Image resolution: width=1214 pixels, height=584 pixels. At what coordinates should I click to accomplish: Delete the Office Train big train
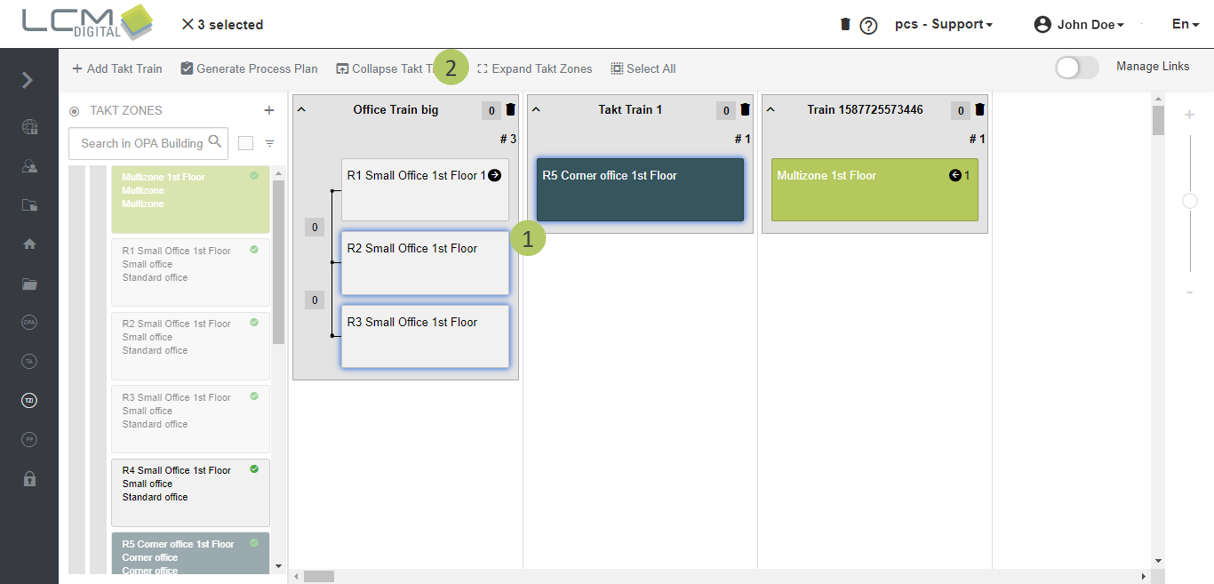point(511,110)
